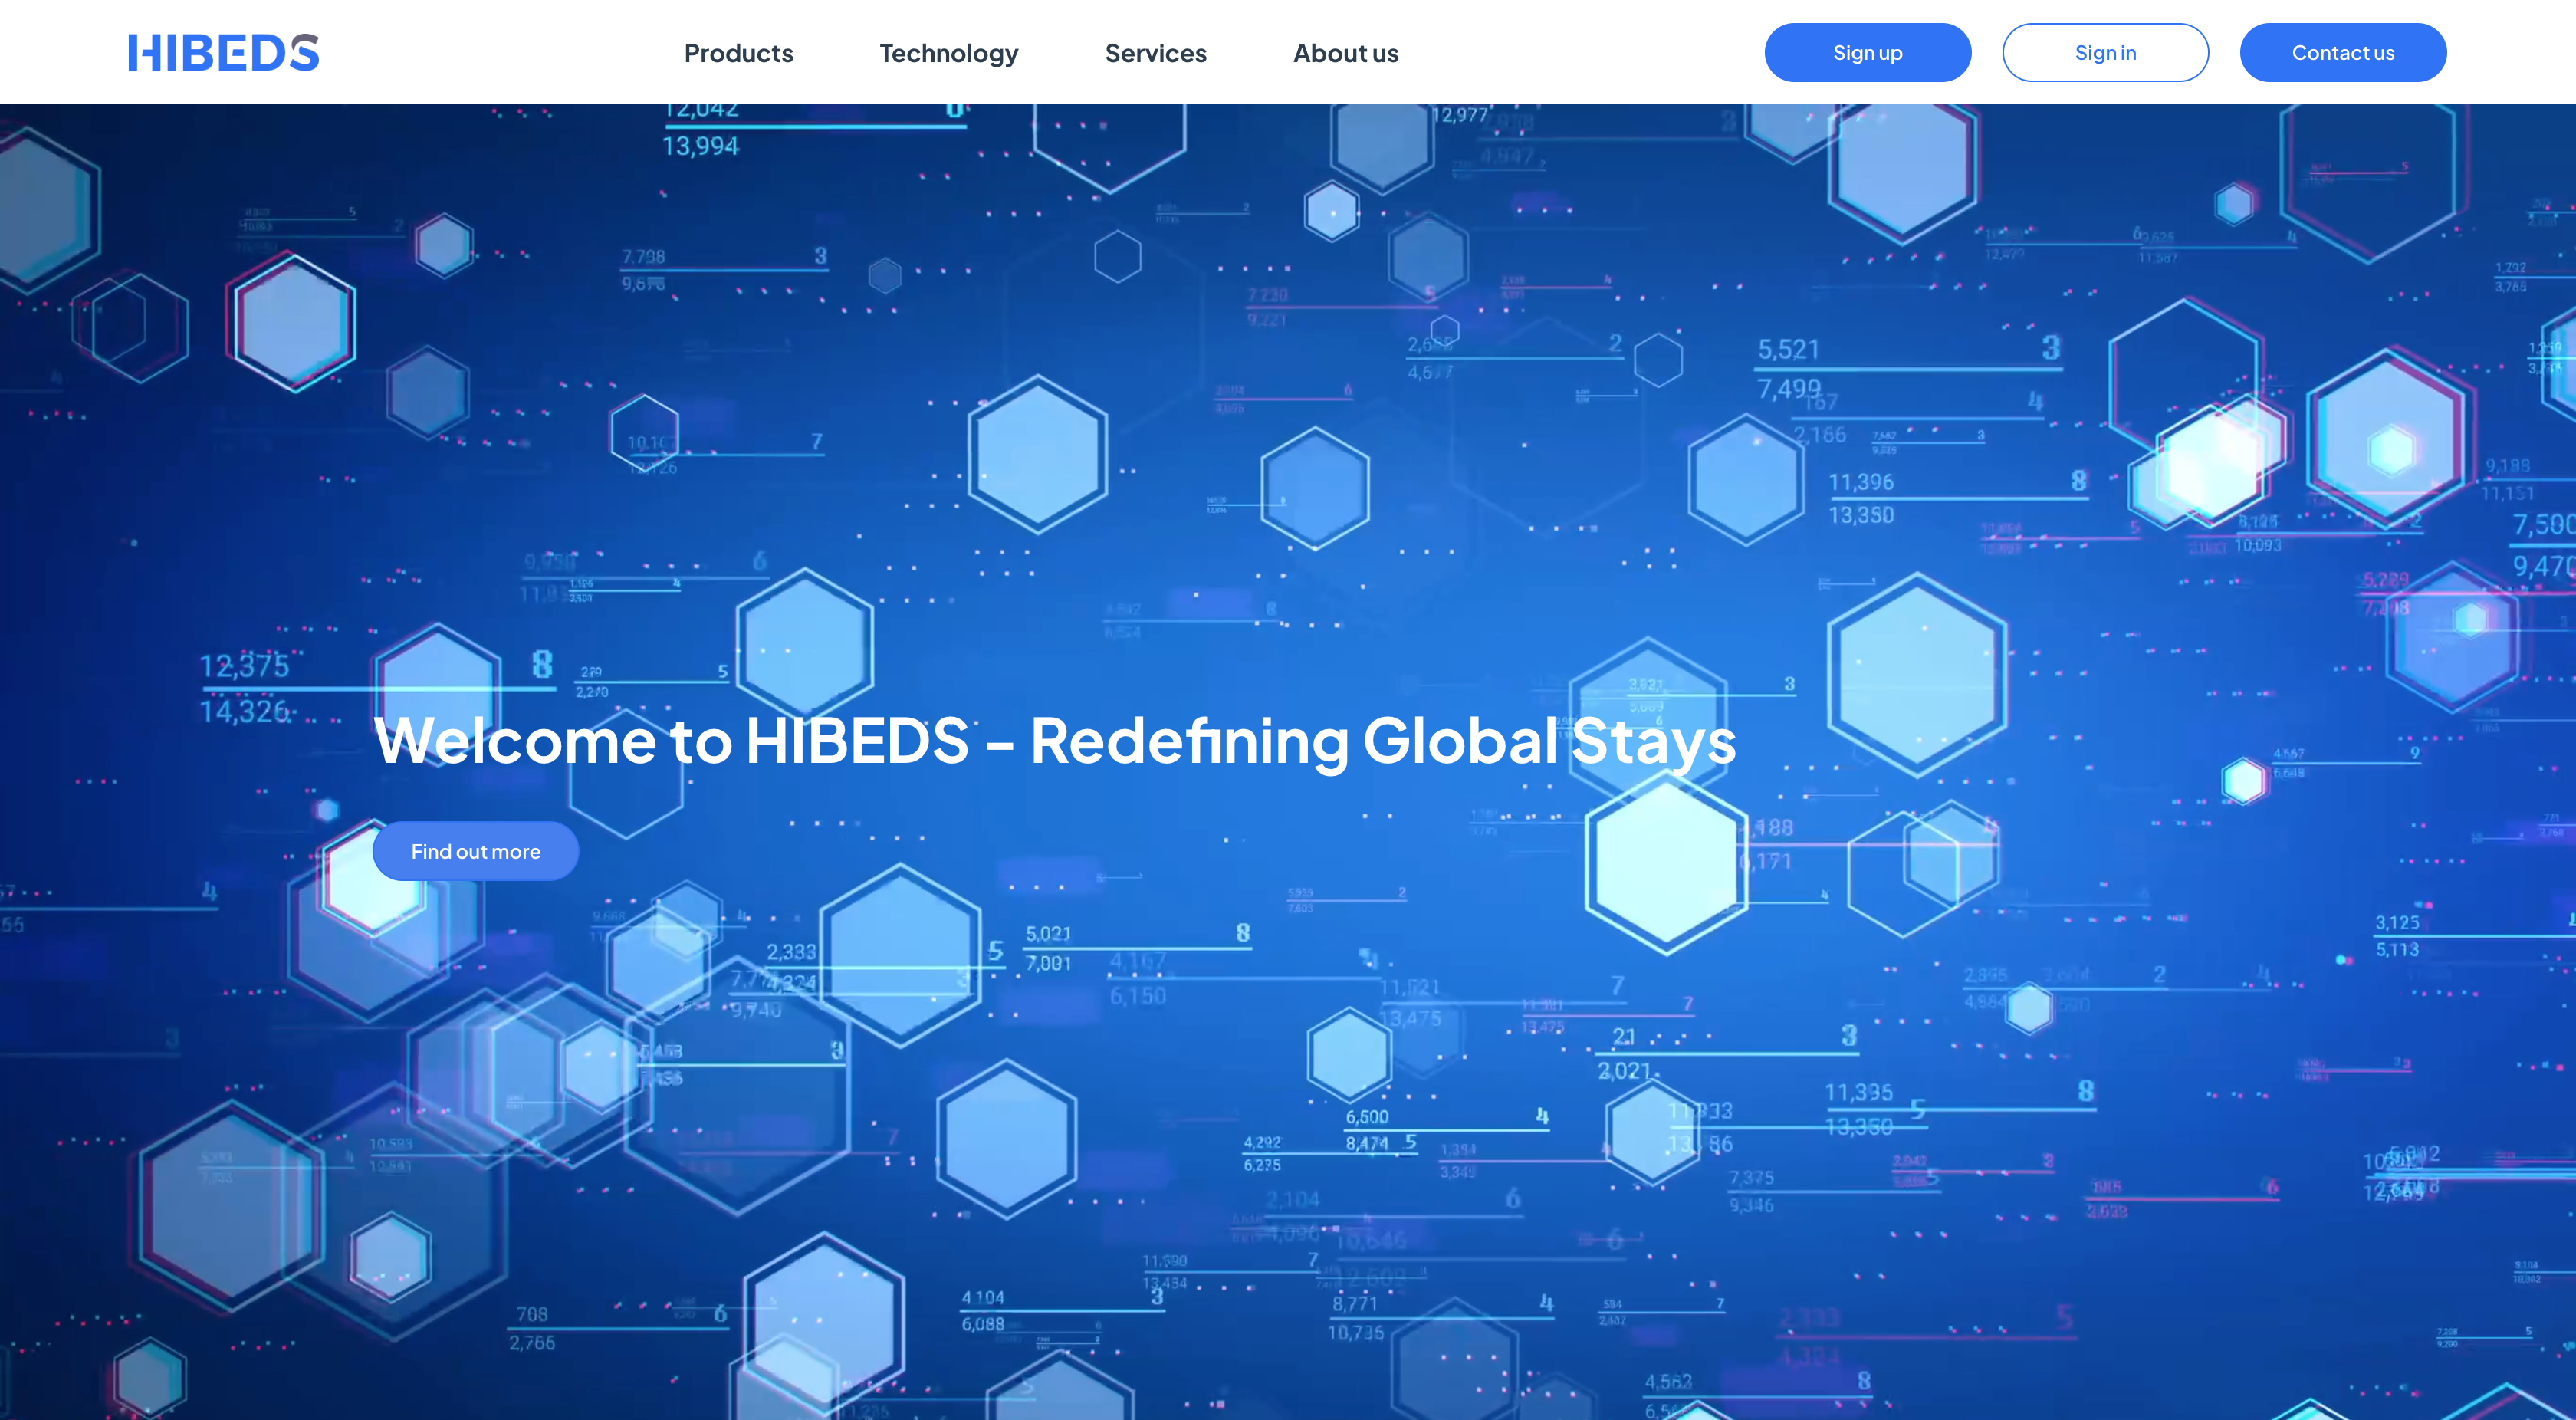The width and height of the screenshot is (2576, 1420).
Task: Click the 11,335 data label
Action: pyautogui.click(x=1858, y=1093)
